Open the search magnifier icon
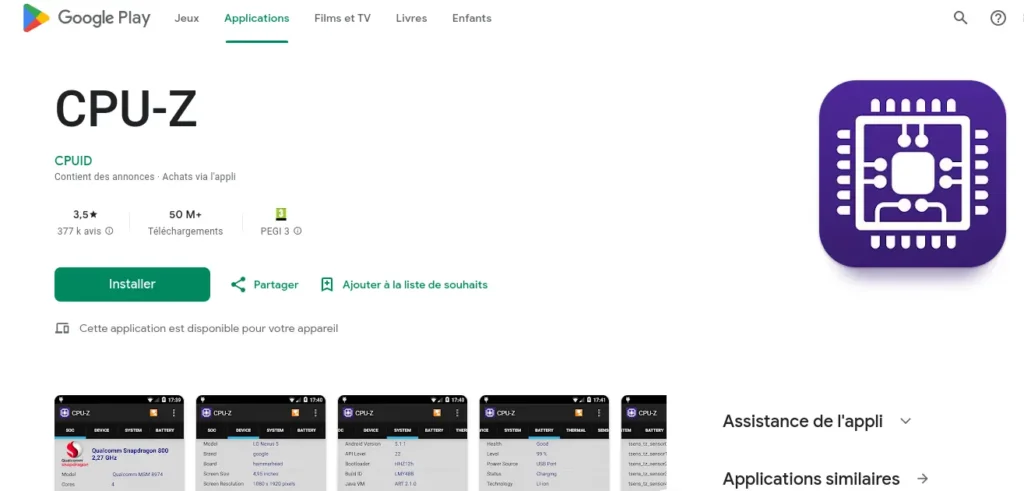This screenshot has width=1024, height=491. pyautogui.click(x=960, y=18)
